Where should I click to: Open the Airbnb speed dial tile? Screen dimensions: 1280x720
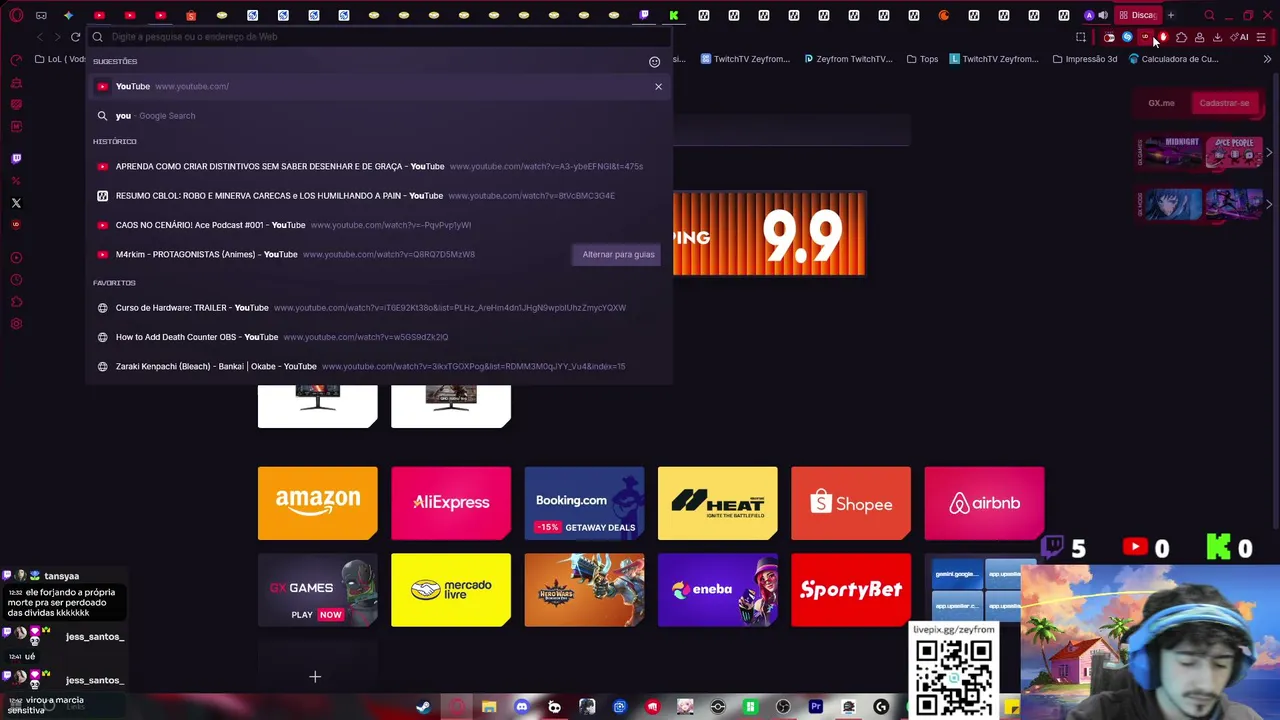(984, 503)
